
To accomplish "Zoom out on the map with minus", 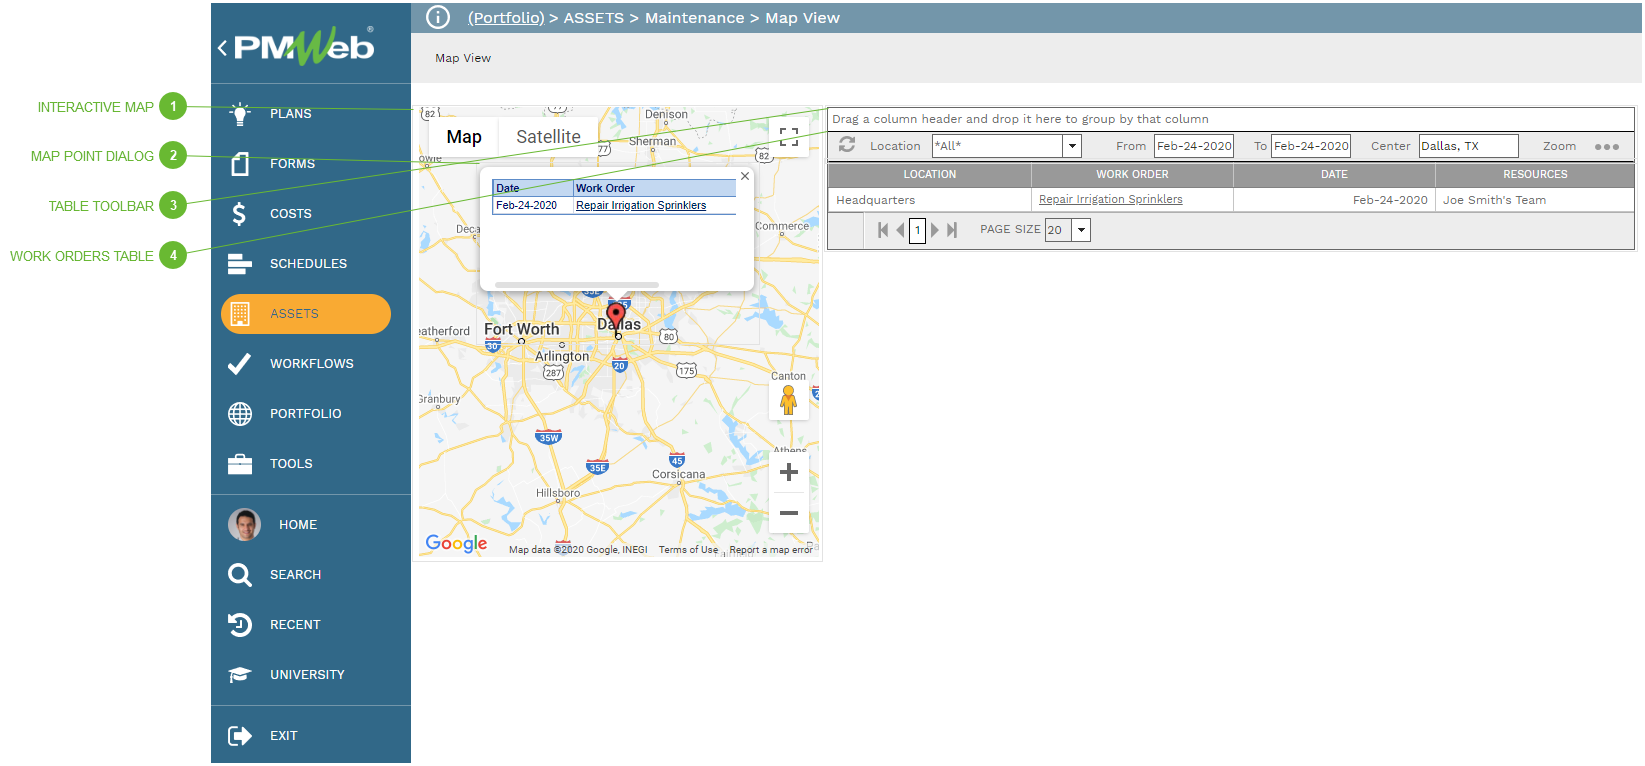I will [788, 513].
